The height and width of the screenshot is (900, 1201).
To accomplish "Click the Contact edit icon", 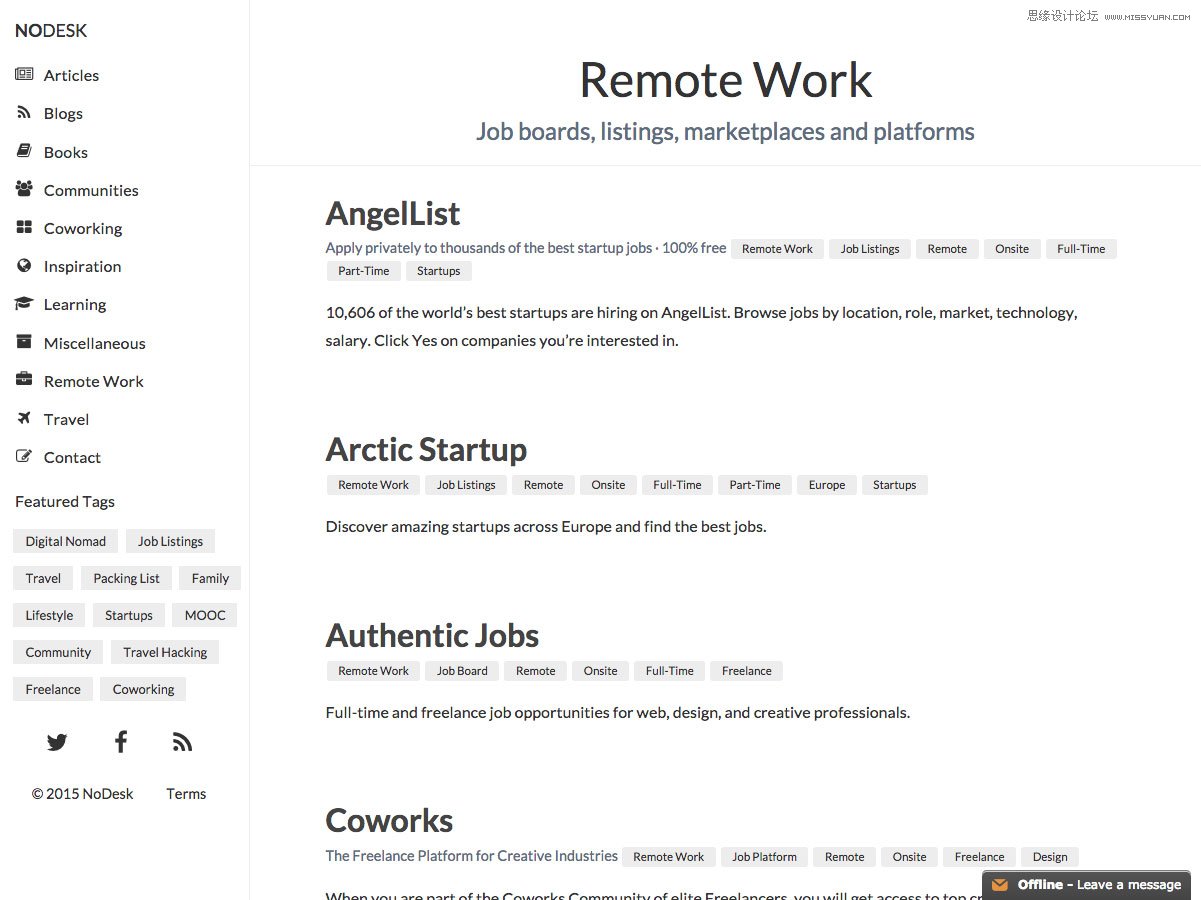I will (24, 456).
